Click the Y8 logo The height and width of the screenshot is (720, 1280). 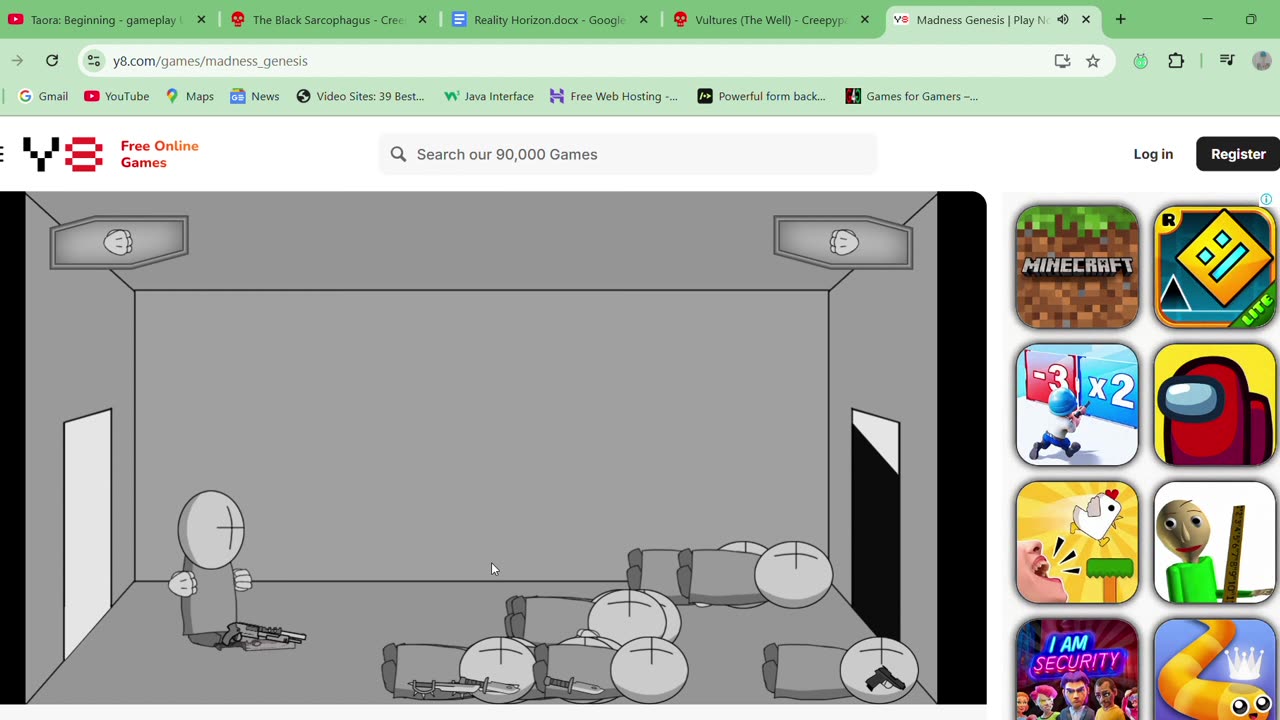click(63, 154)
